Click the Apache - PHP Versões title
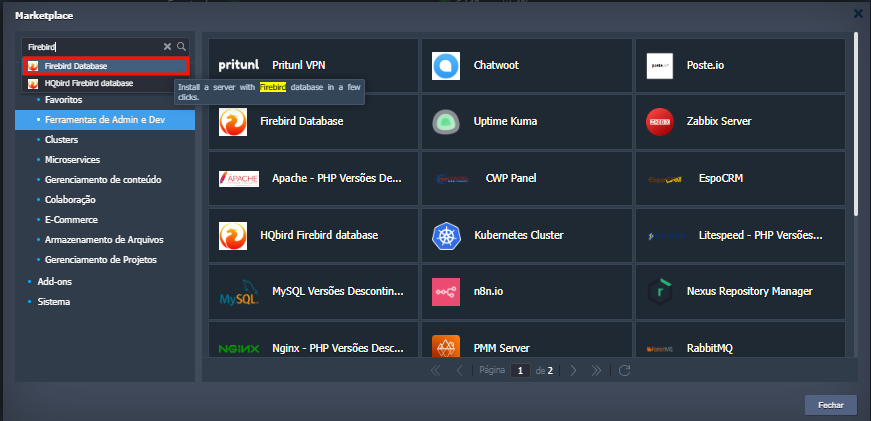871x421 pixels. point(337,178)
